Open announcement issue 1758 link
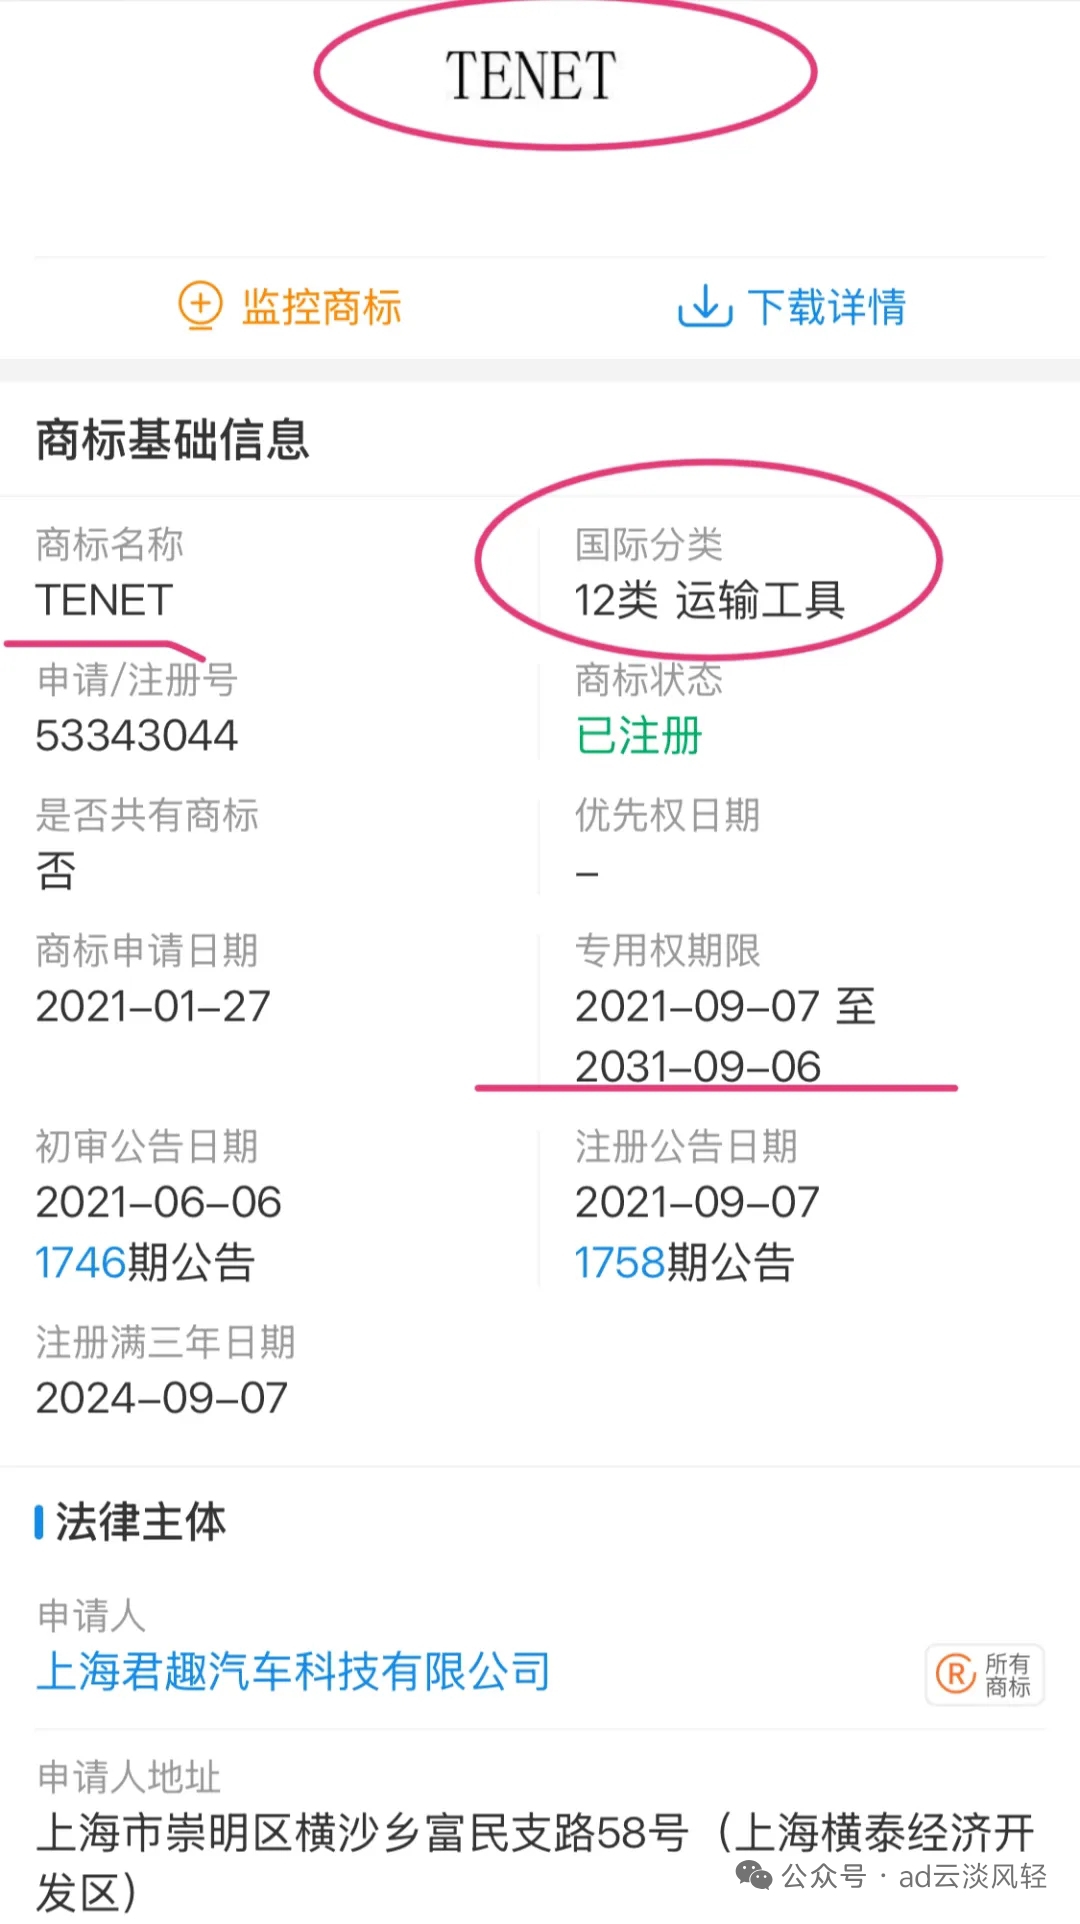 click(x=620, y=1263)
